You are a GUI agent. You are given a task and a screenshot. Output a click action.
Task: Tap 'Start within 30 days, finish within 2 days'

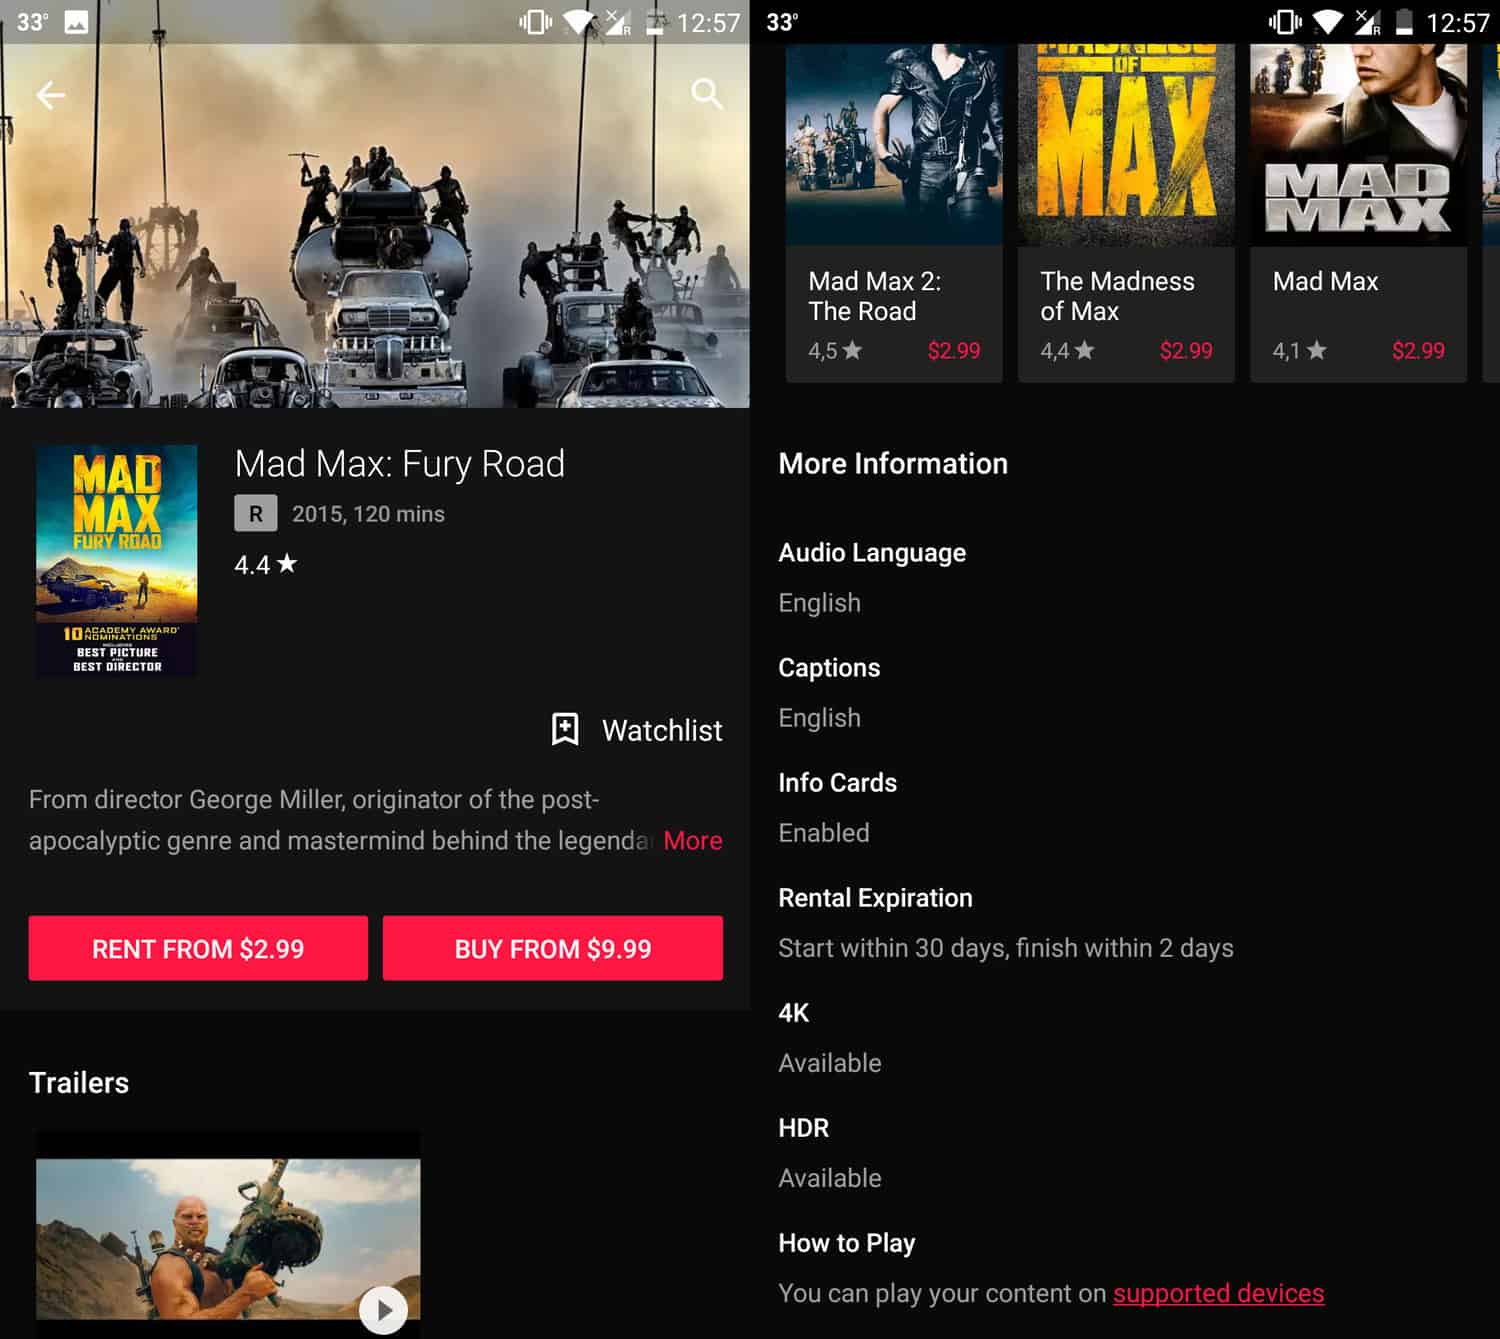point(1006,948)
